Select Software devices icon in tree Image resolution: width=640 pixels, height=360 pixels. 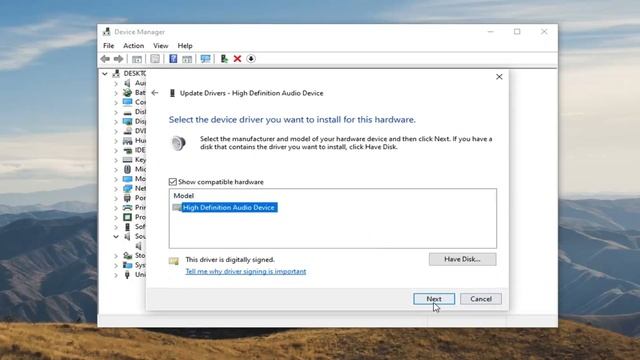[x=127, y=227]
